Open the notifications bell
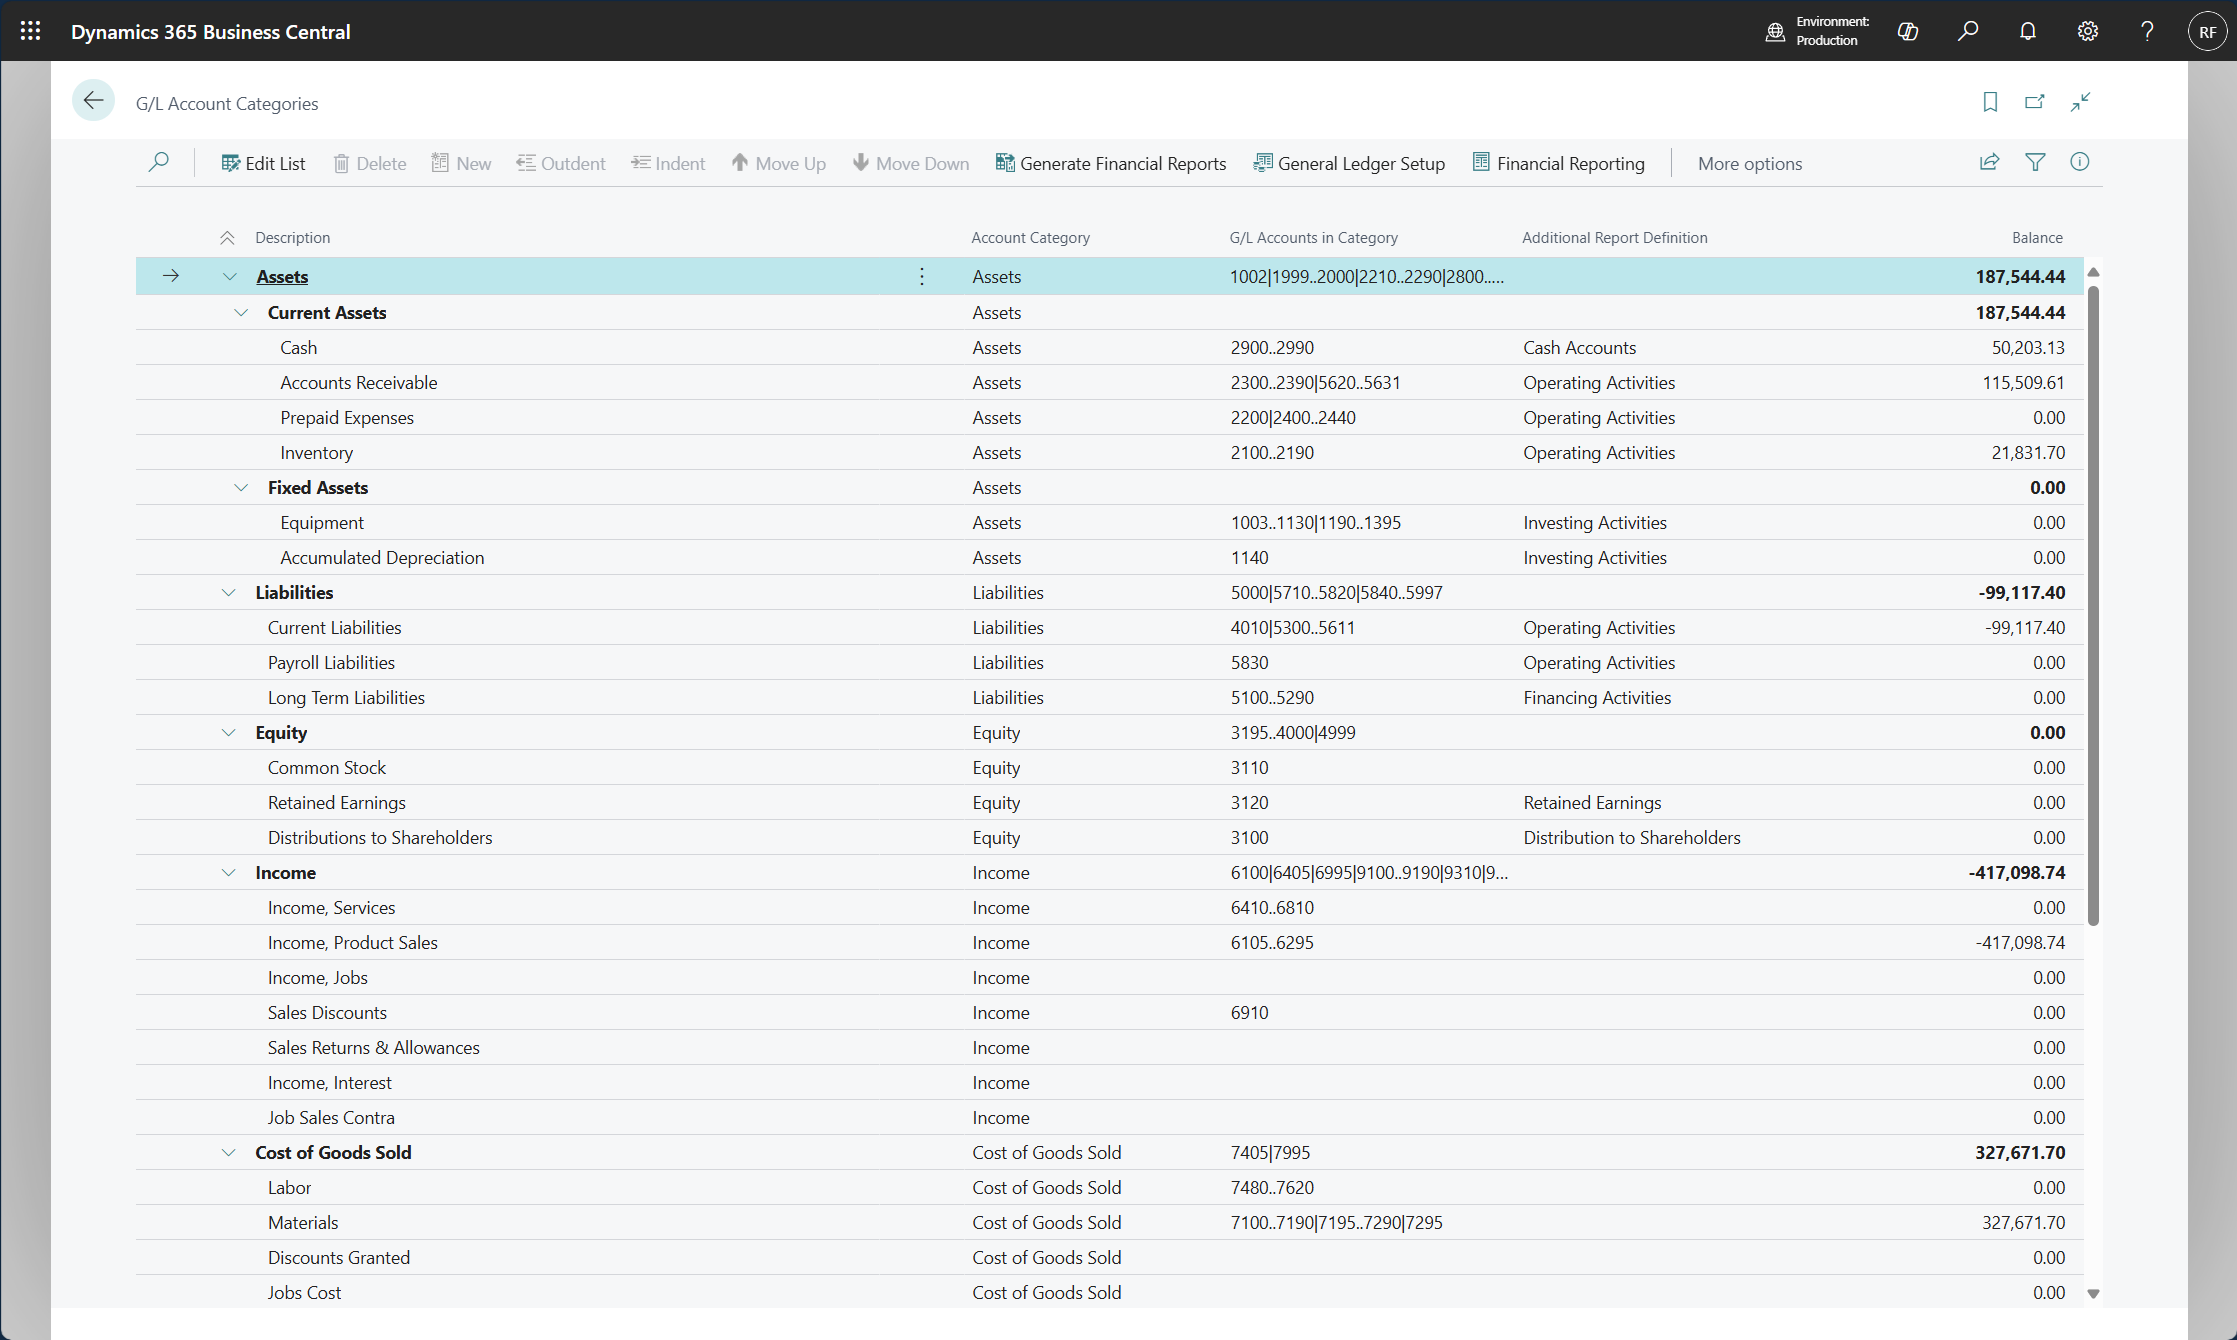The image size is (2237, 1340). point(2028,31)
